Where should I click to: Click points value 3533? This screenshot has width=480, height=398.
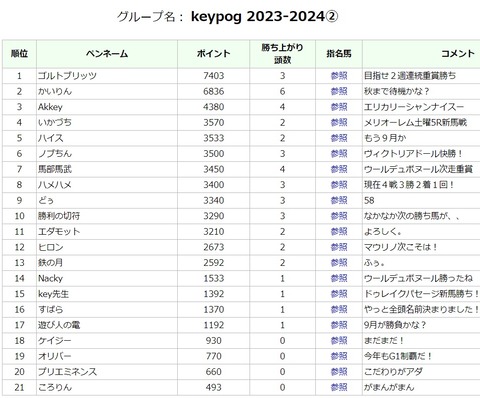[214, 138]
